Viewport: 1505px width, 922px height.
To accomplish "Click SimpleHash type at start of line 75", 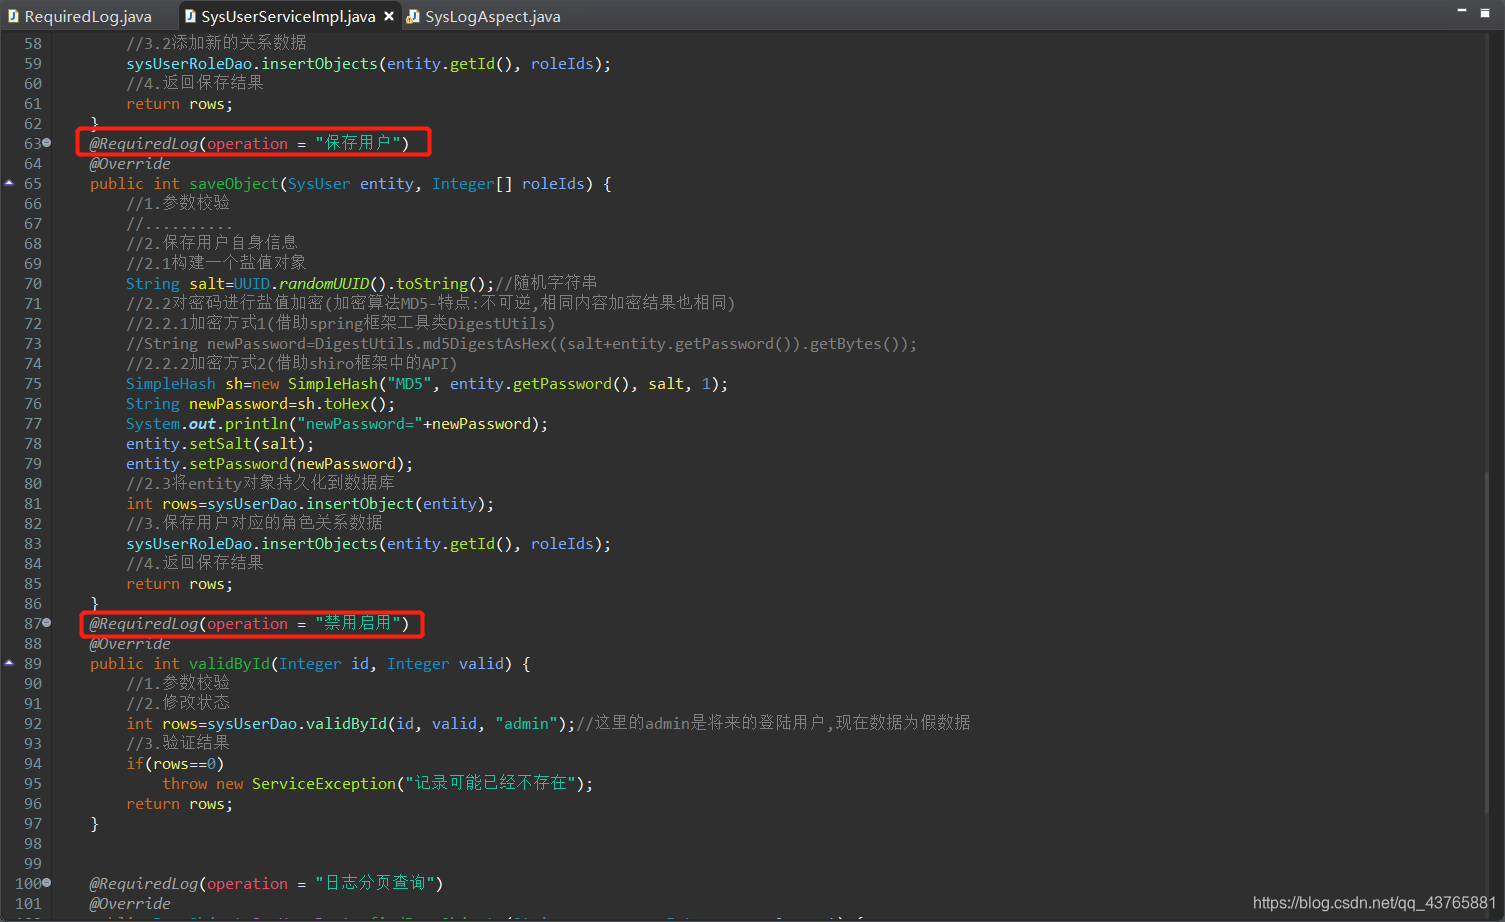I will click(x=170, y=384).
